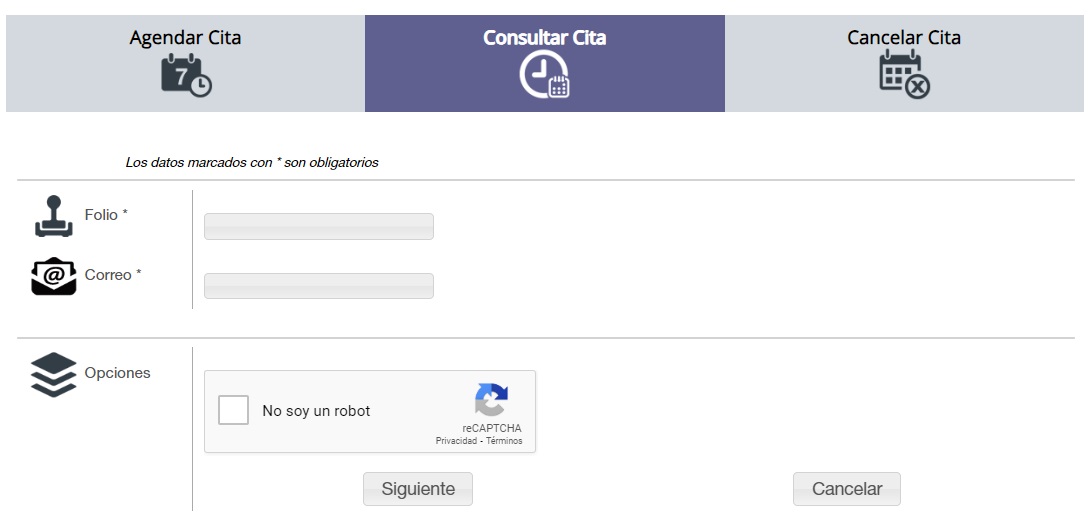Click the reCAPTCHA logo
Image resolution: width=1089 pixels, height=521 pixels.
pos(491,399)
